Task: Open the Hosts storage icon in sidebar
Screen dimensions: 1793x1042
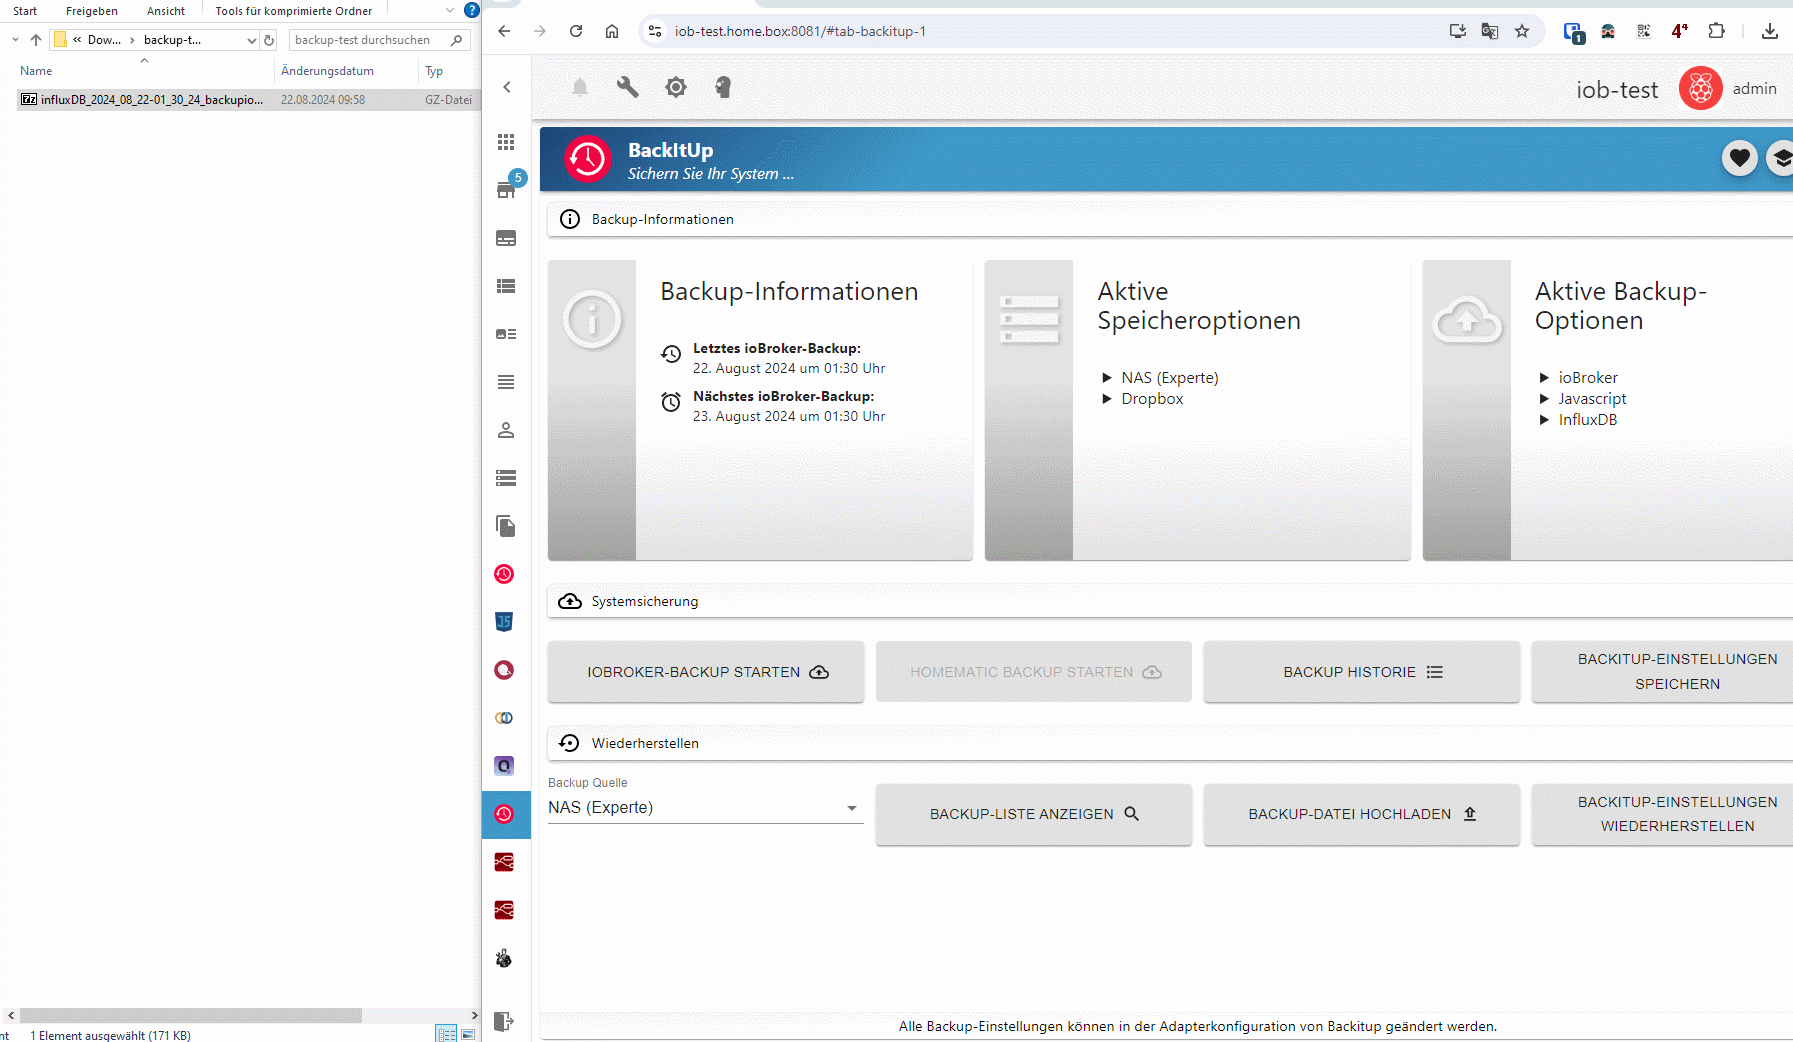Action: pyautogui.click(x=506, y=478)
